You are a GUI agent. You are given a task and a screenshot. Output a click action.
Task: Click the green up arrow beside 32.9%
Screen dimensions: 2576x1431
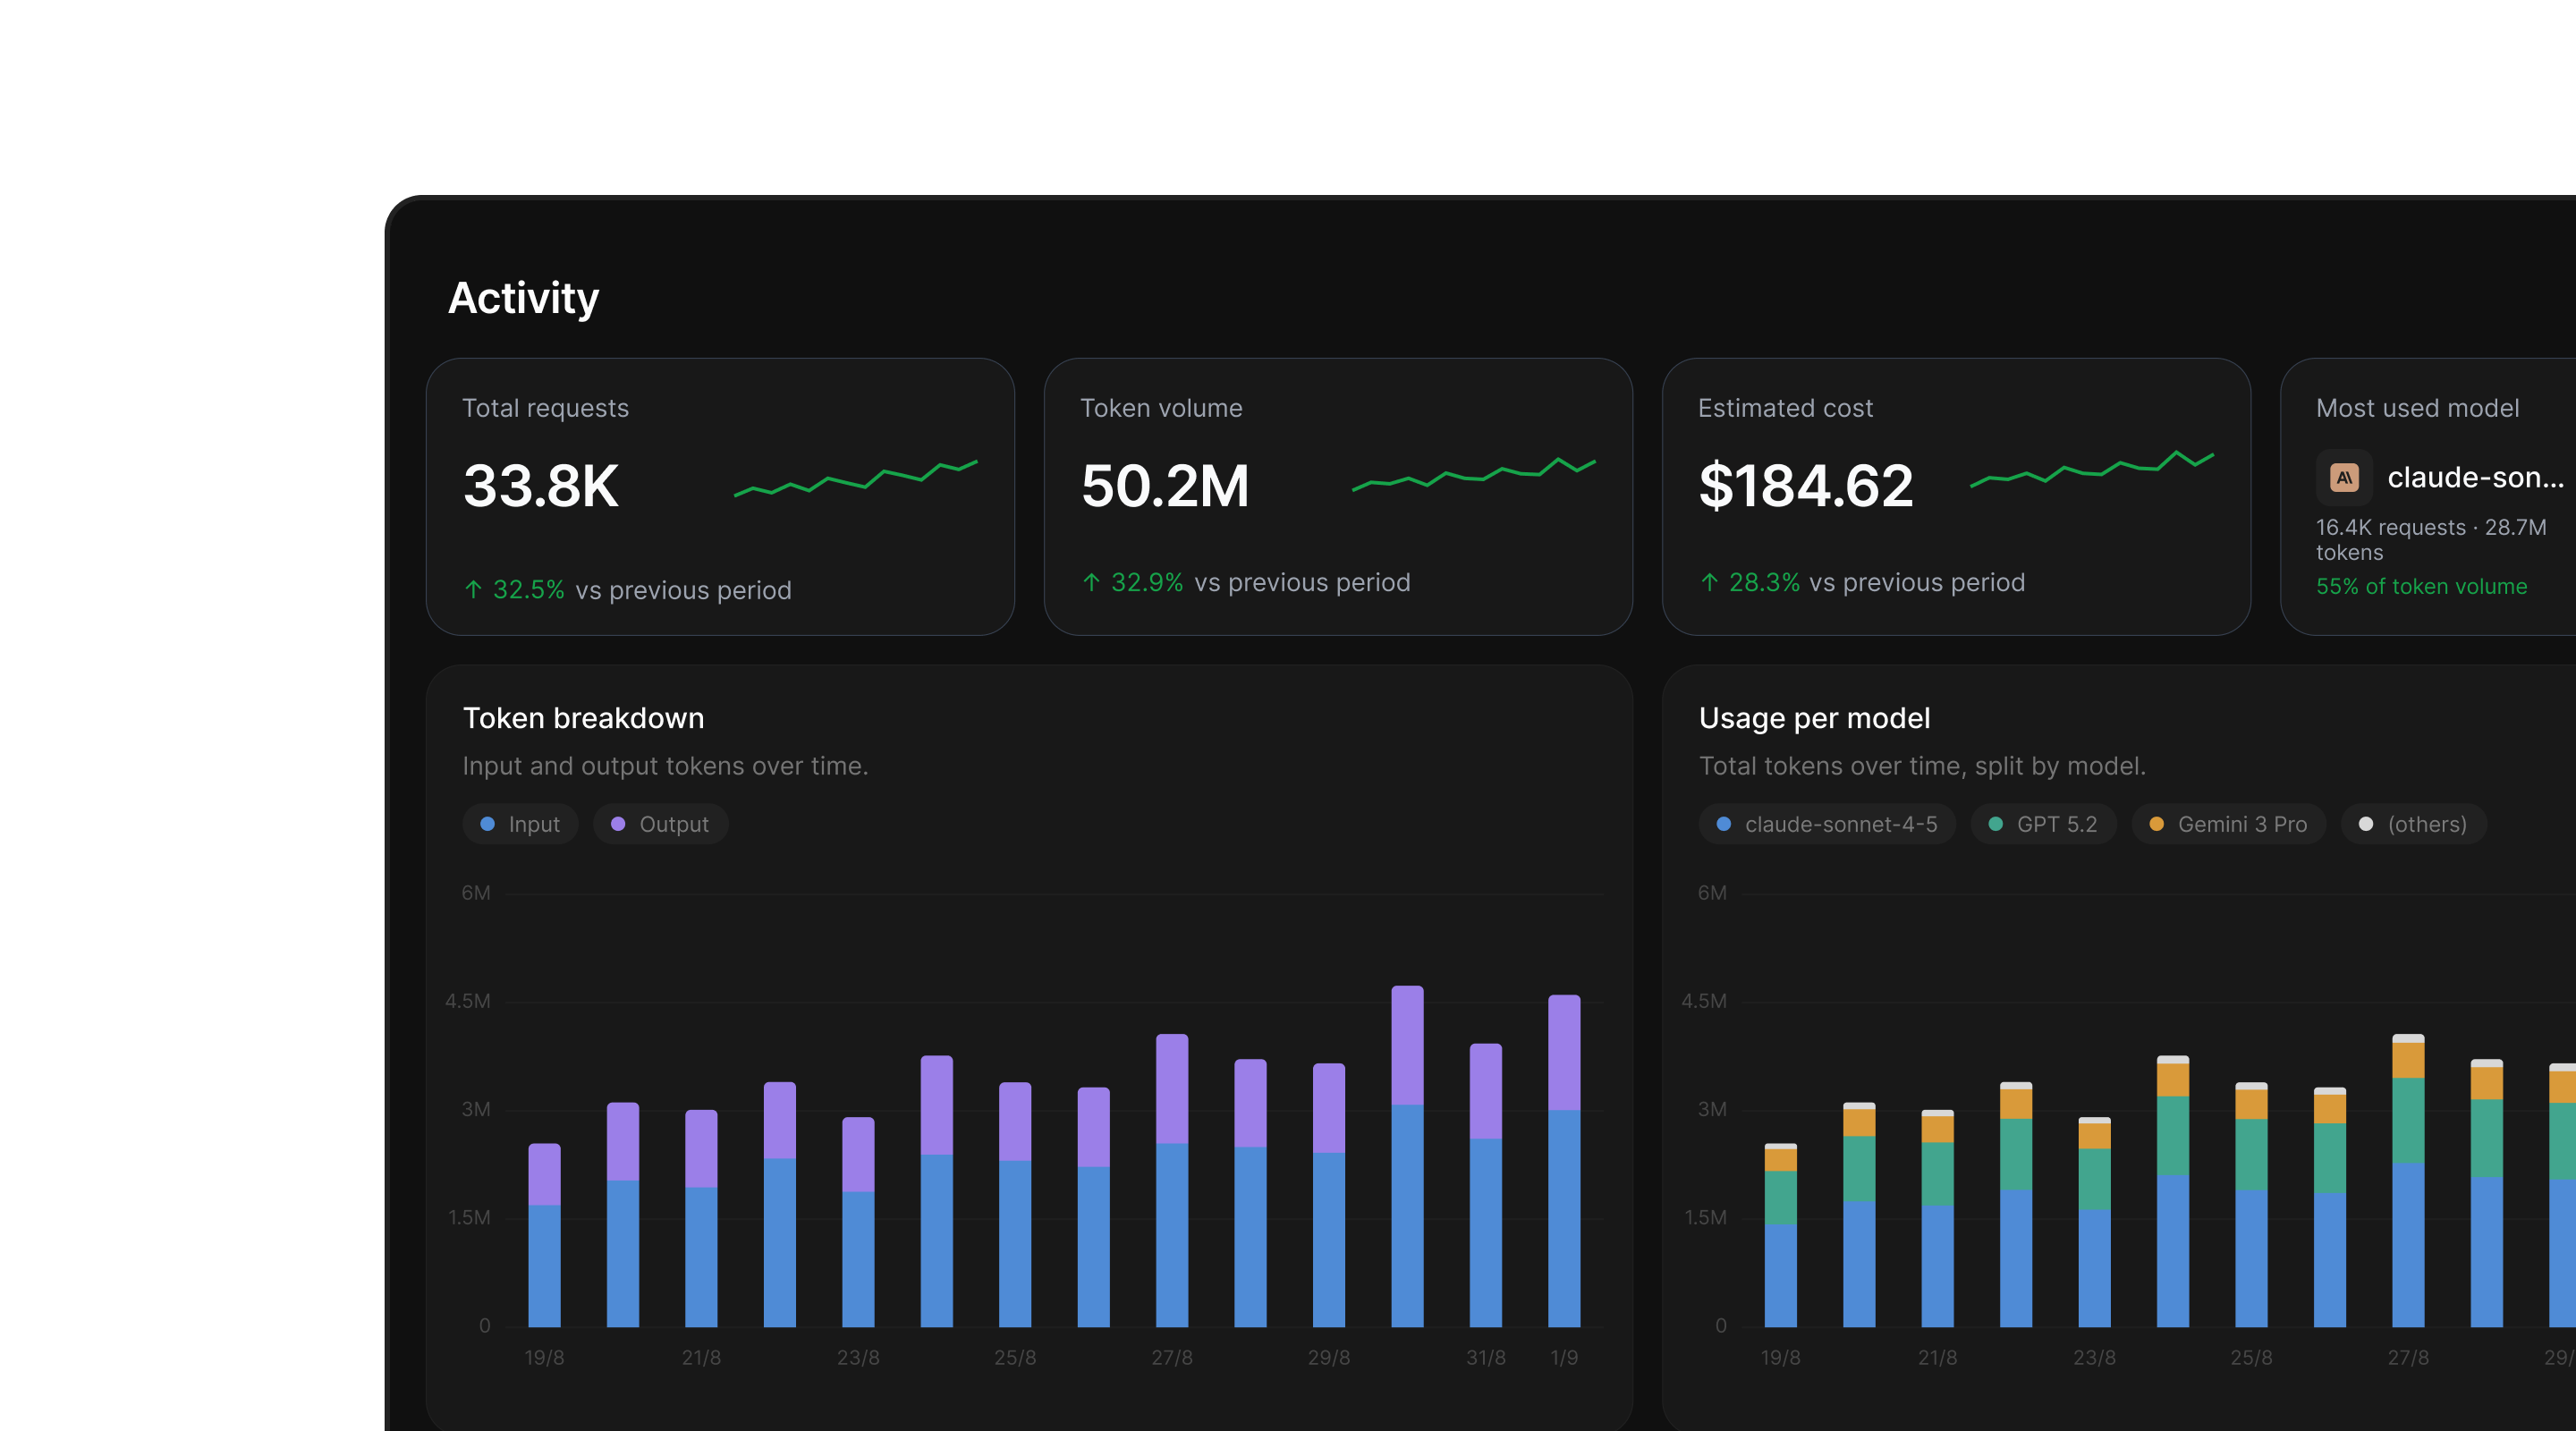[1092, 582]
